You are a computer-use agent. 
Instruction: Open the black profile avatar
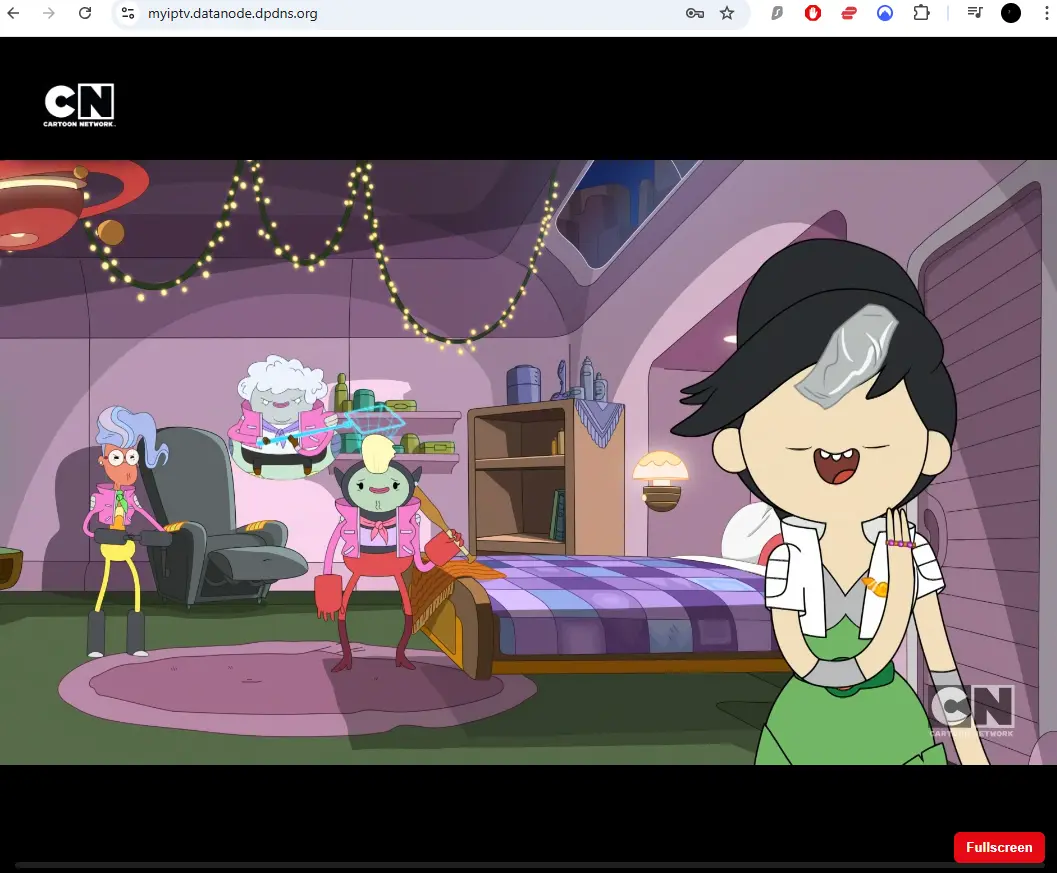(x=1010, y=13)
